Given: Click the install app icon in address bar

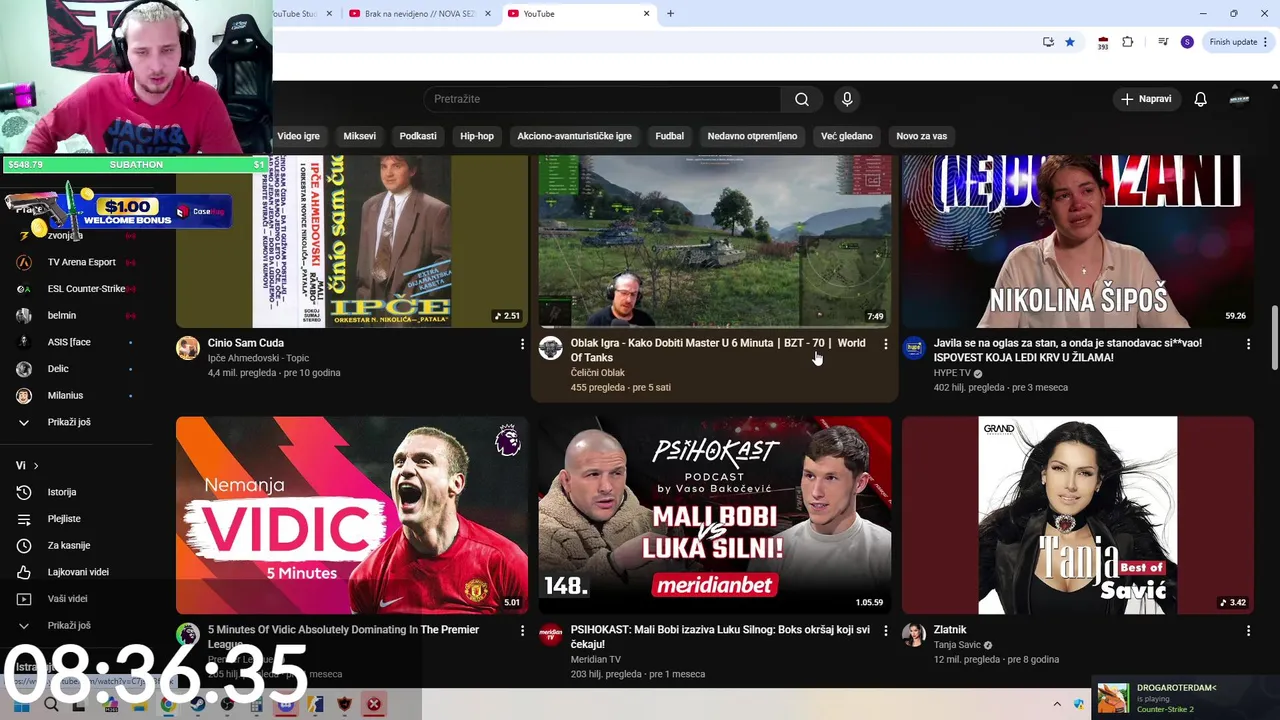Looking at the screenshot, I should 1048,42.
